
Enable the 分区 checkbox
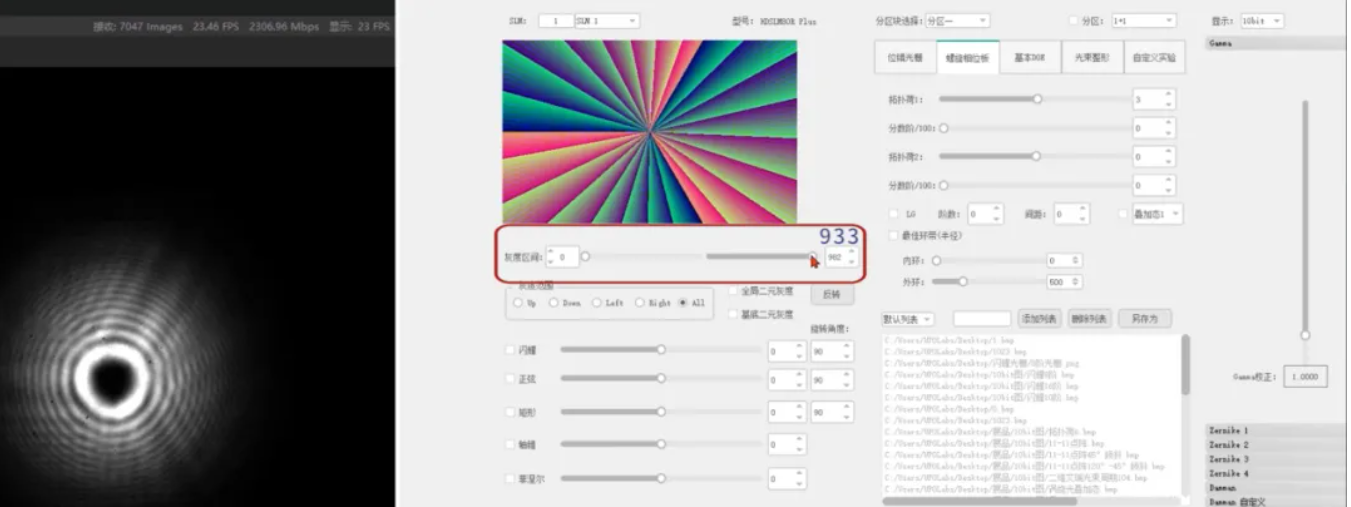coord(1074,20)
